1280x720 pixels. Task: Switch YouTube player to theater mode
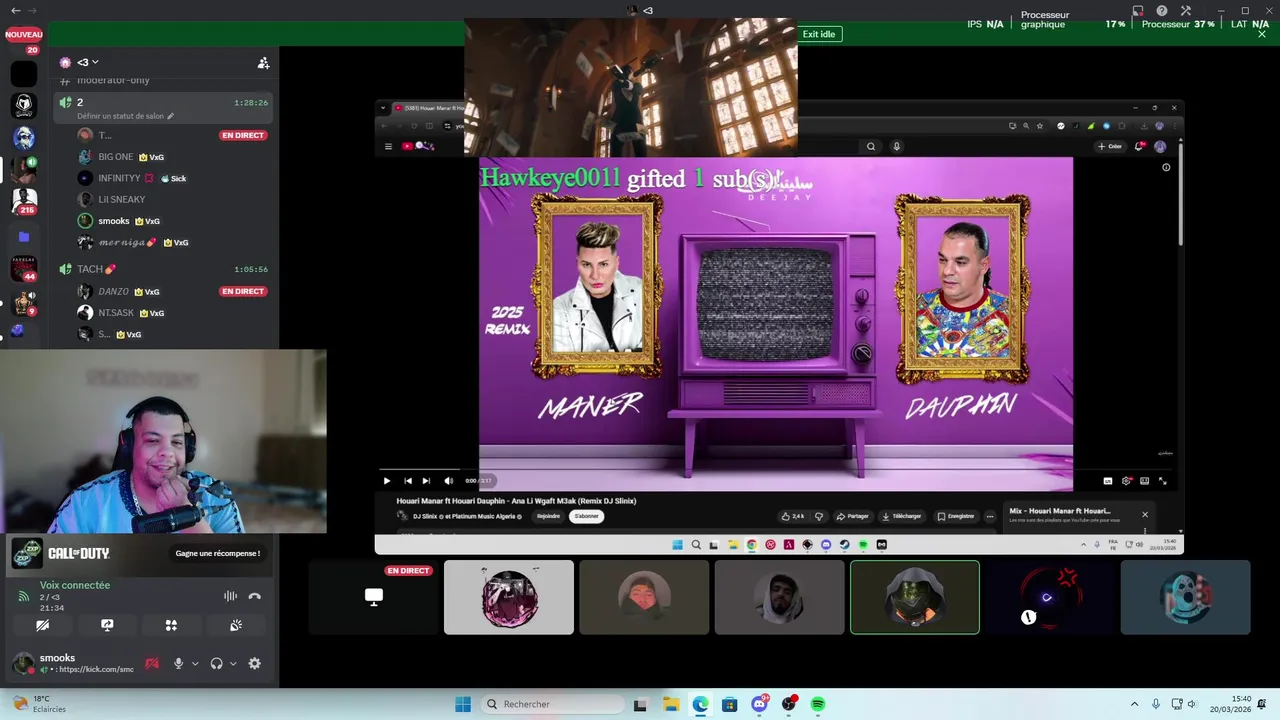point(1144,481)
